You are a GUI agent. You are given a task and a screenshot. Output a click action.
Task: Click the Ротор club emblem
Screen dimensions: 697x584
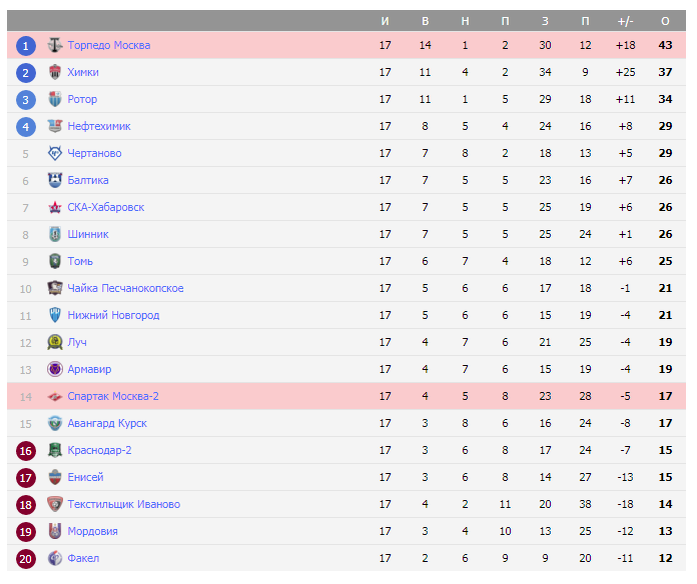[55, 99]
